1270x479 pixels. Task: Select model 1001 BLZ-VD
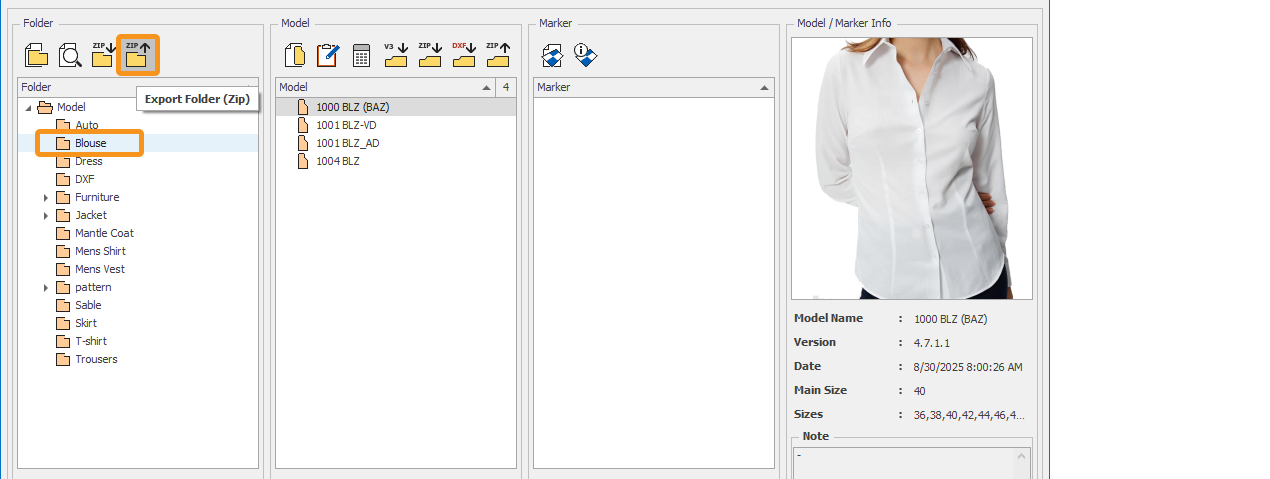click(x=346, y=125)
